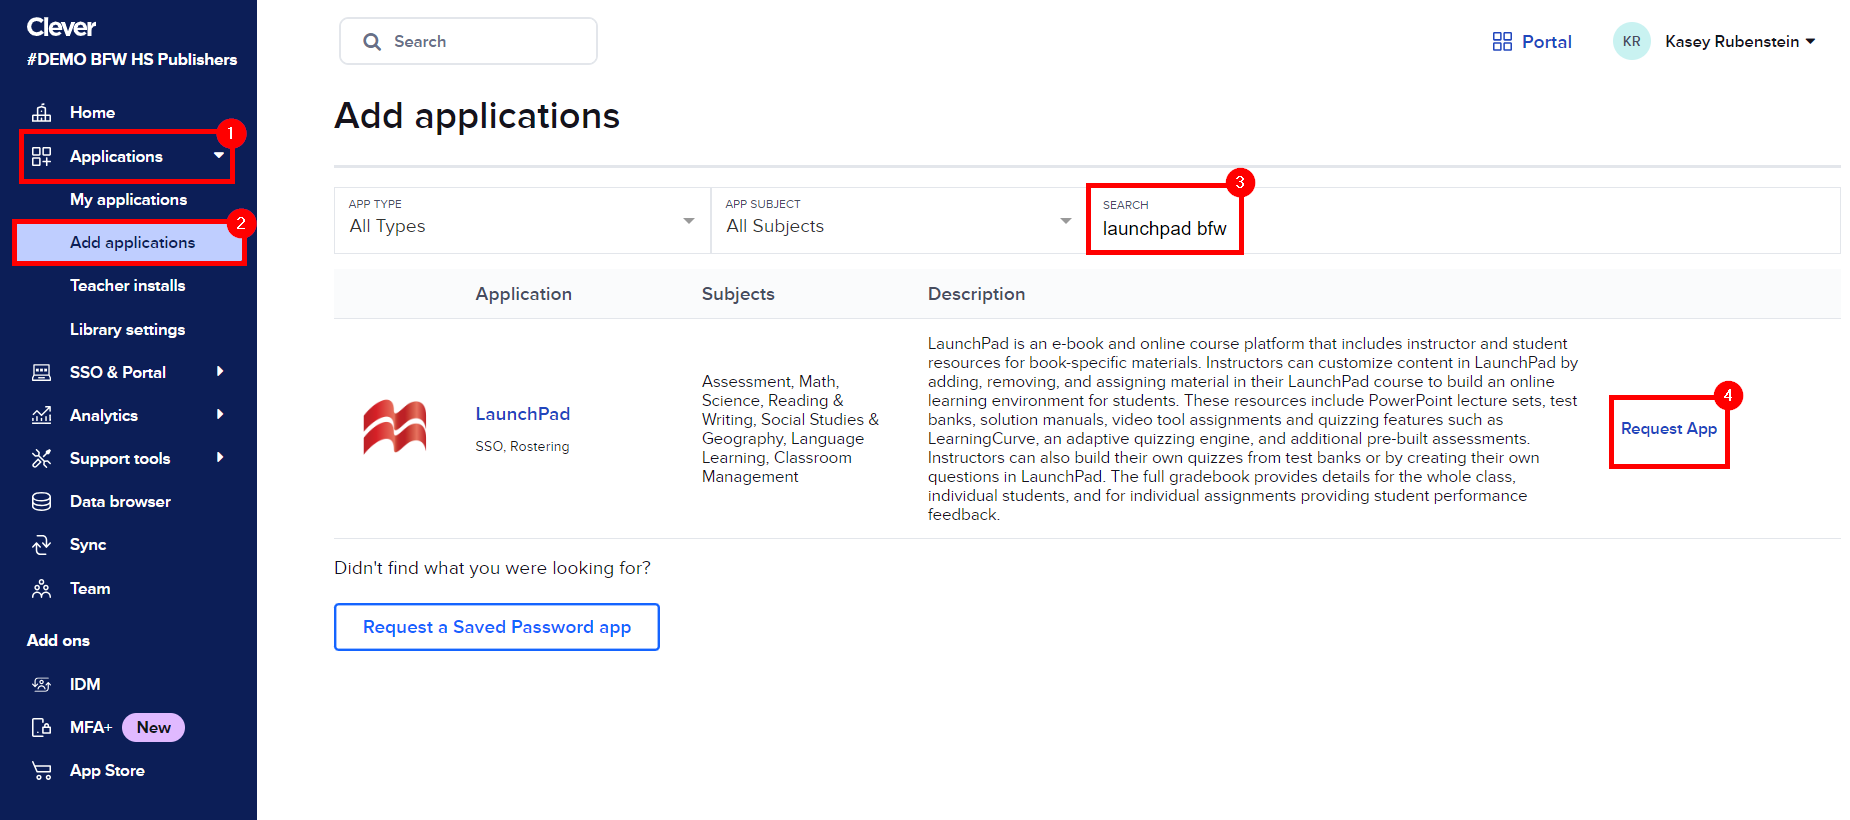Viewport: 1850px width, 820px height.
Task: Select the Sync arrows icon
Action: [41, 544]
